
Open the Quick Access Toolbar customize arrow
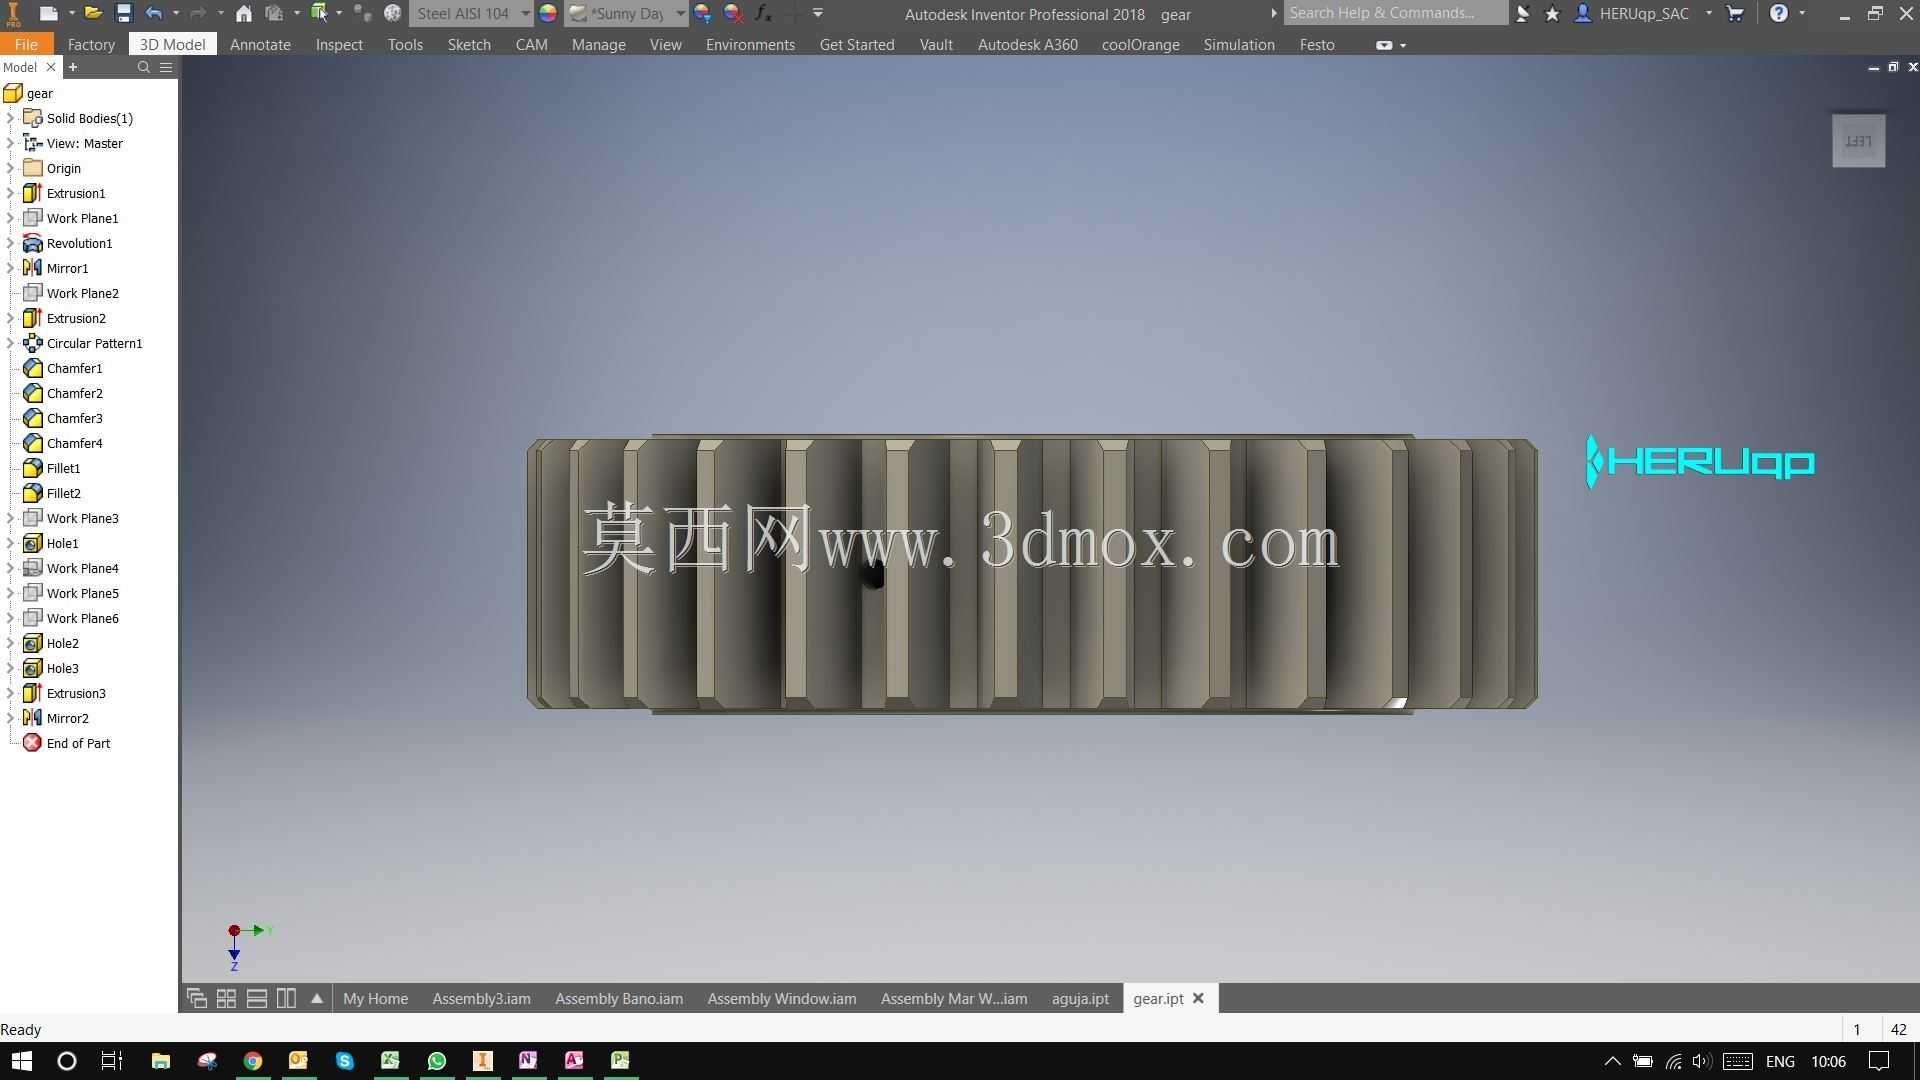coord(818,13)
